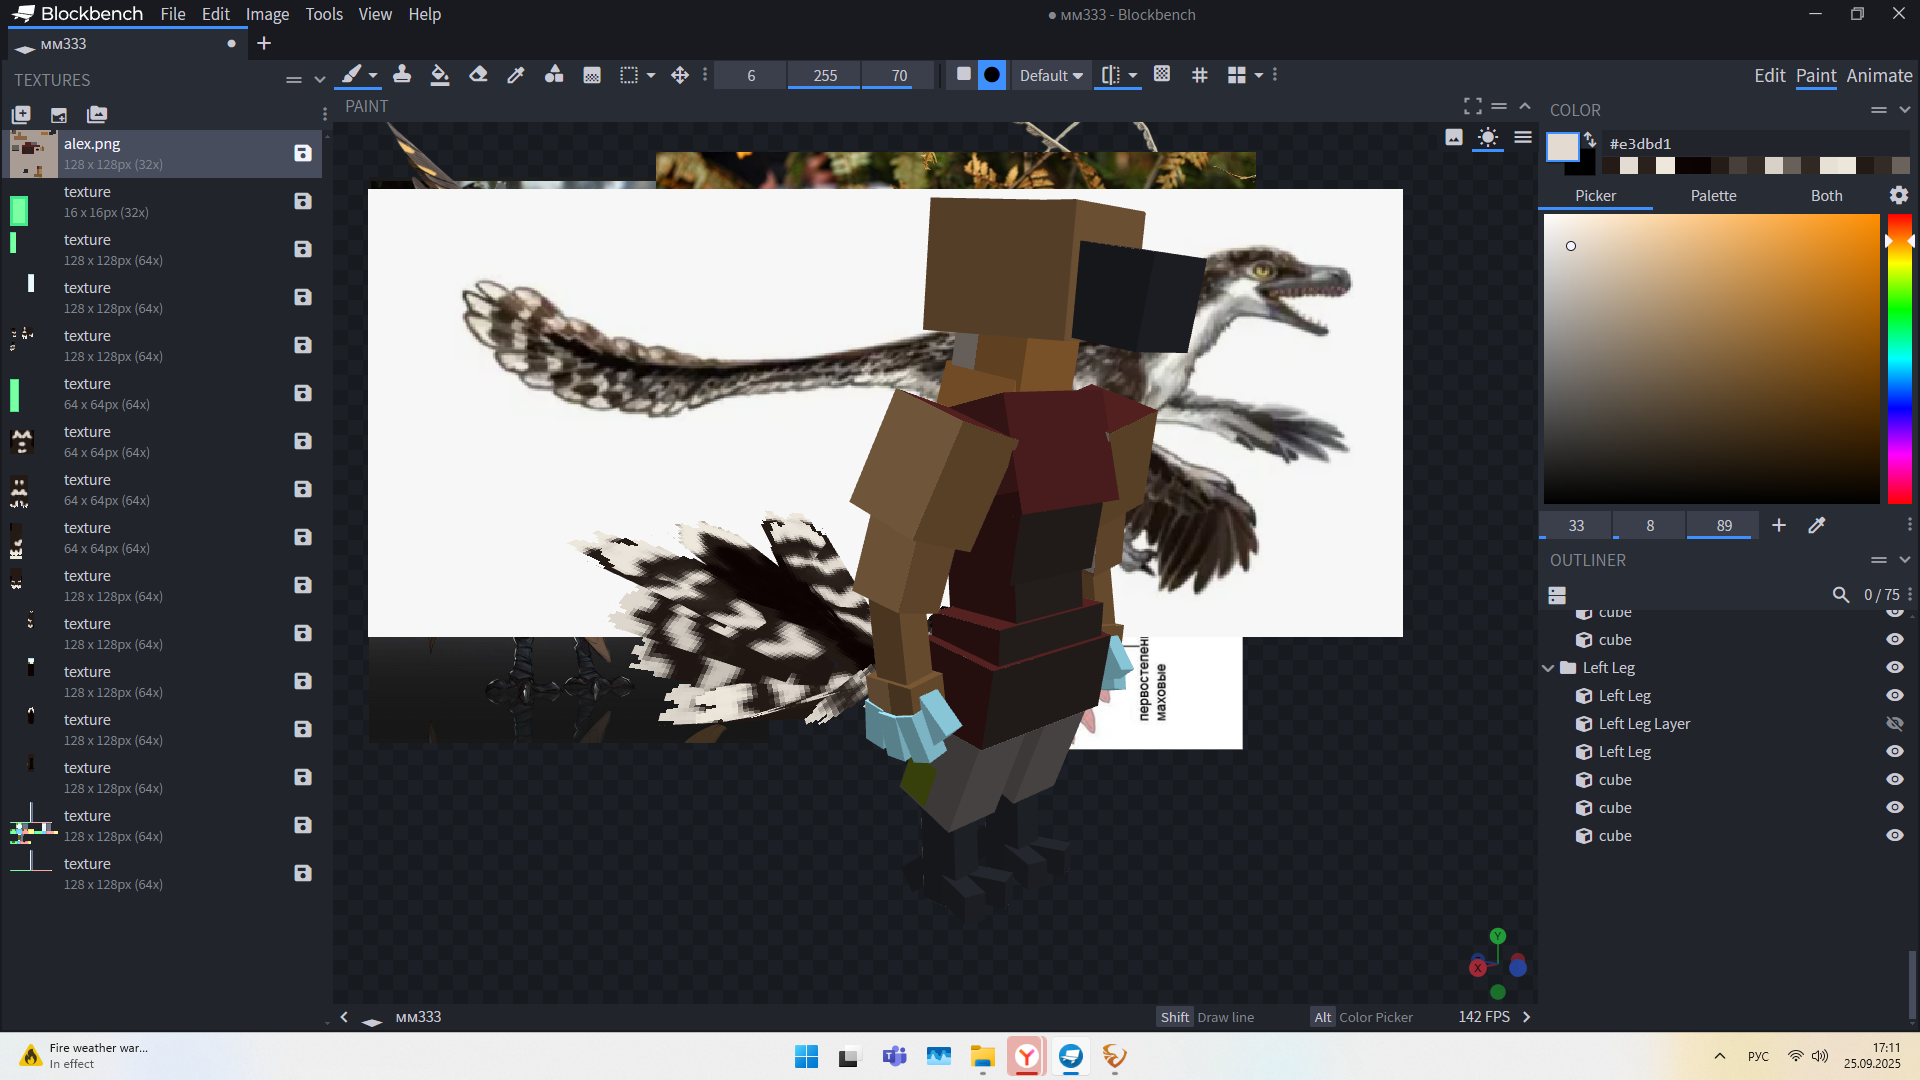Open the Tools menu
Viewport: 1920px width, 1080px height.
(323, 14)
